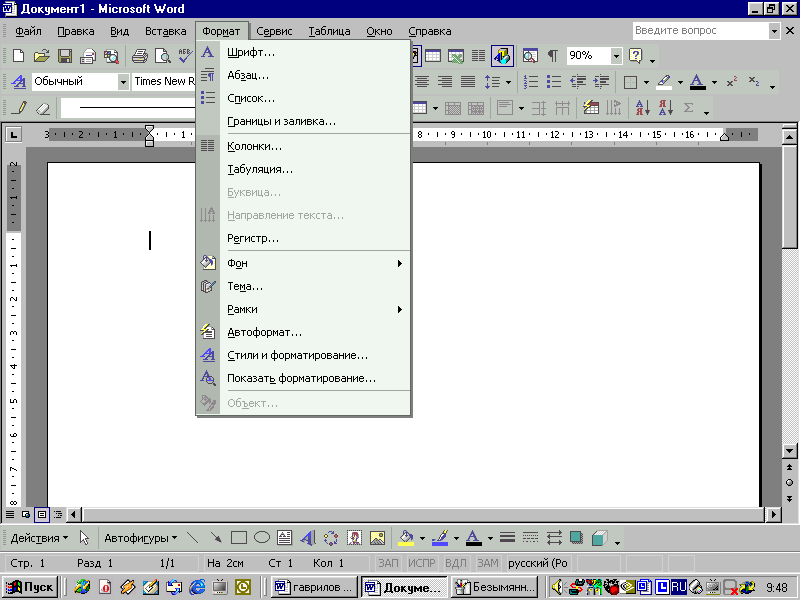Save the document with the floppy disk icon
800x600 pixels.
coord(65,56)
